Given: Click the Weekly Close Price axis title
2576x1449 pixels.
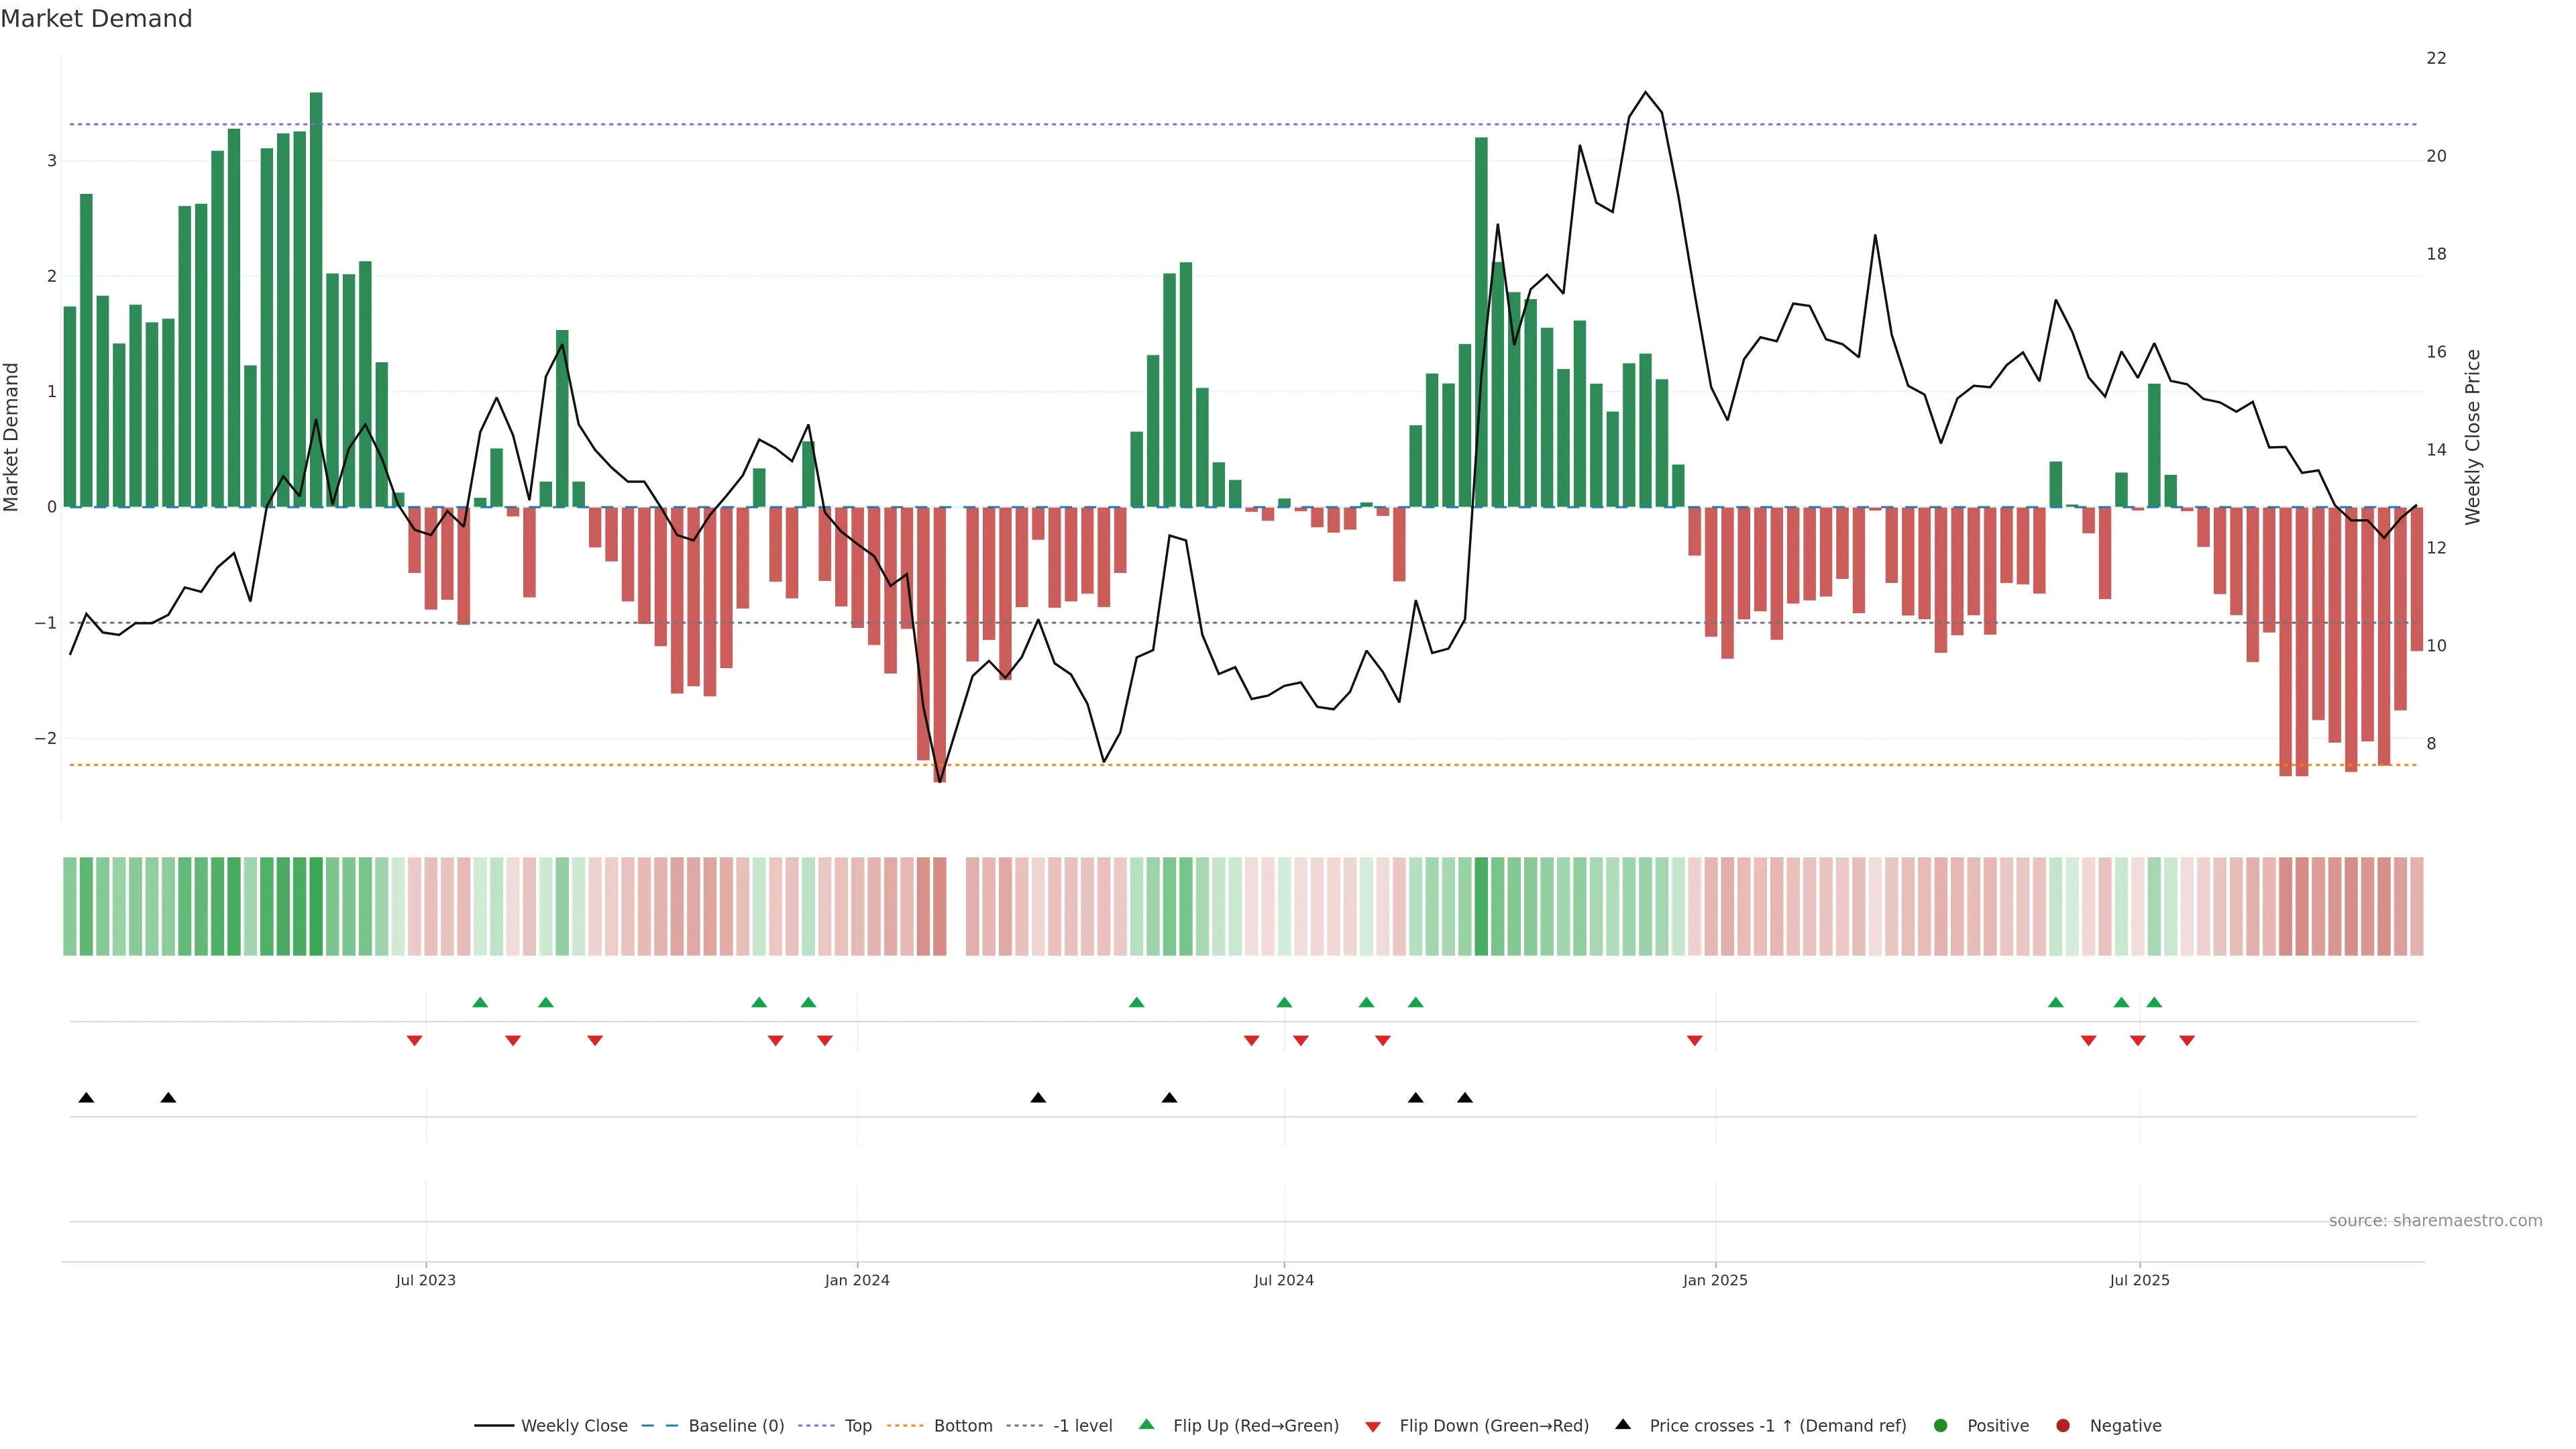Looking at the screenshot, I should (x=2473, y=437).
